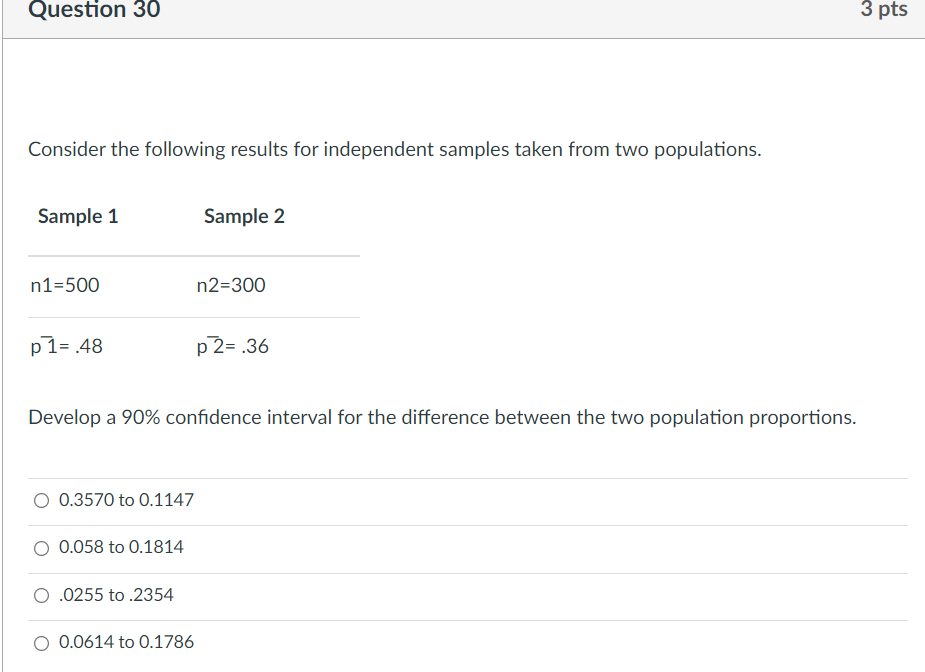925x672 pixels.
Task: Click the p̄2= .36 table cell
Action: pos(233,348)
